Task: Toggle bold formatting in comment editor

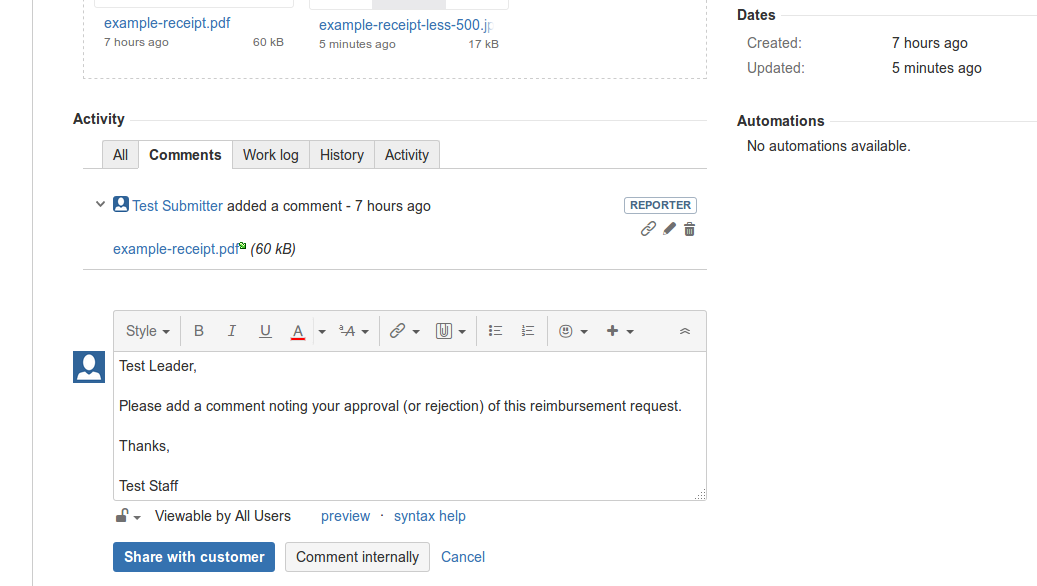Action: 199,331
